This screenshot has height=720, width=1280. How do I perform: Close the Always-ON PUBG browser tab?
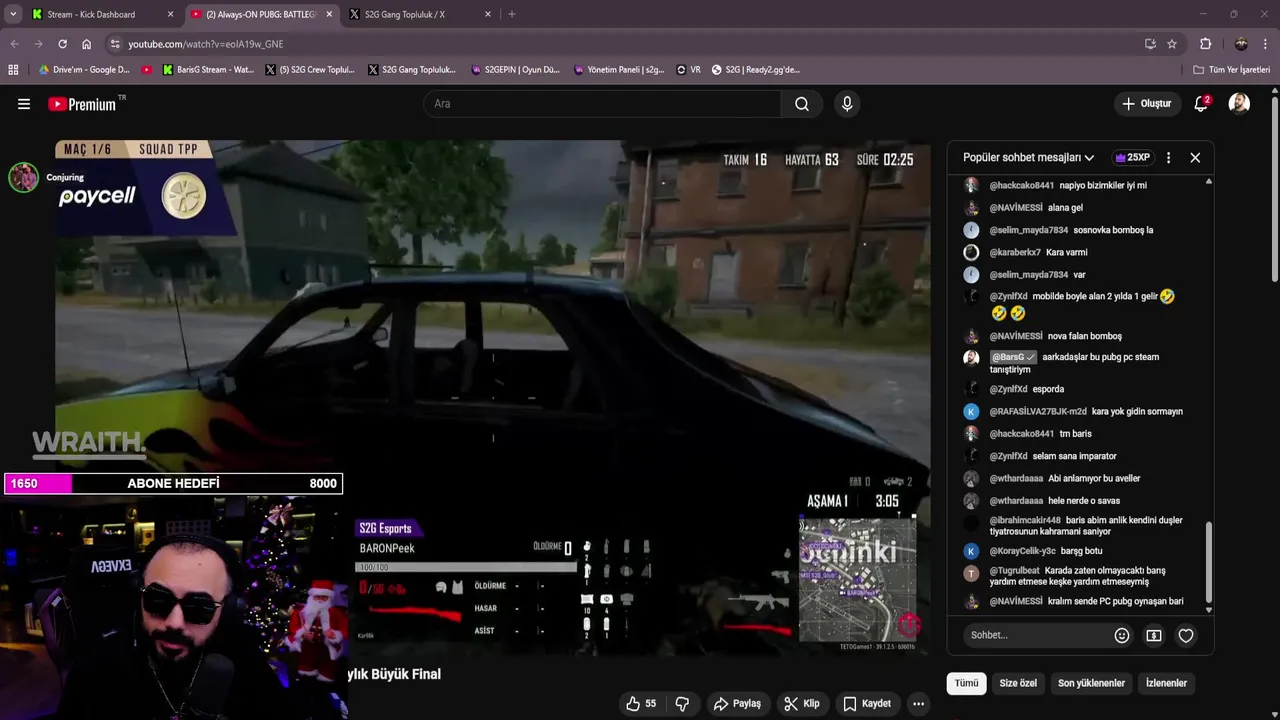(329, 14)
